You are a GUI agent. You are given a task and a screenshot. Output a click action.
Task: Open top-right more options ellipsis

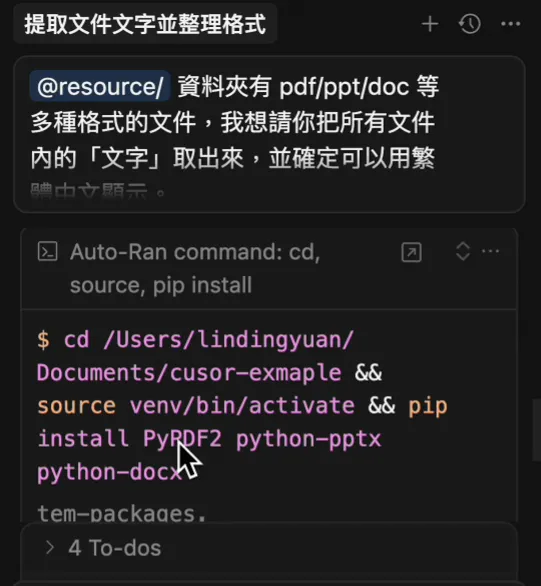coord(510,24)
